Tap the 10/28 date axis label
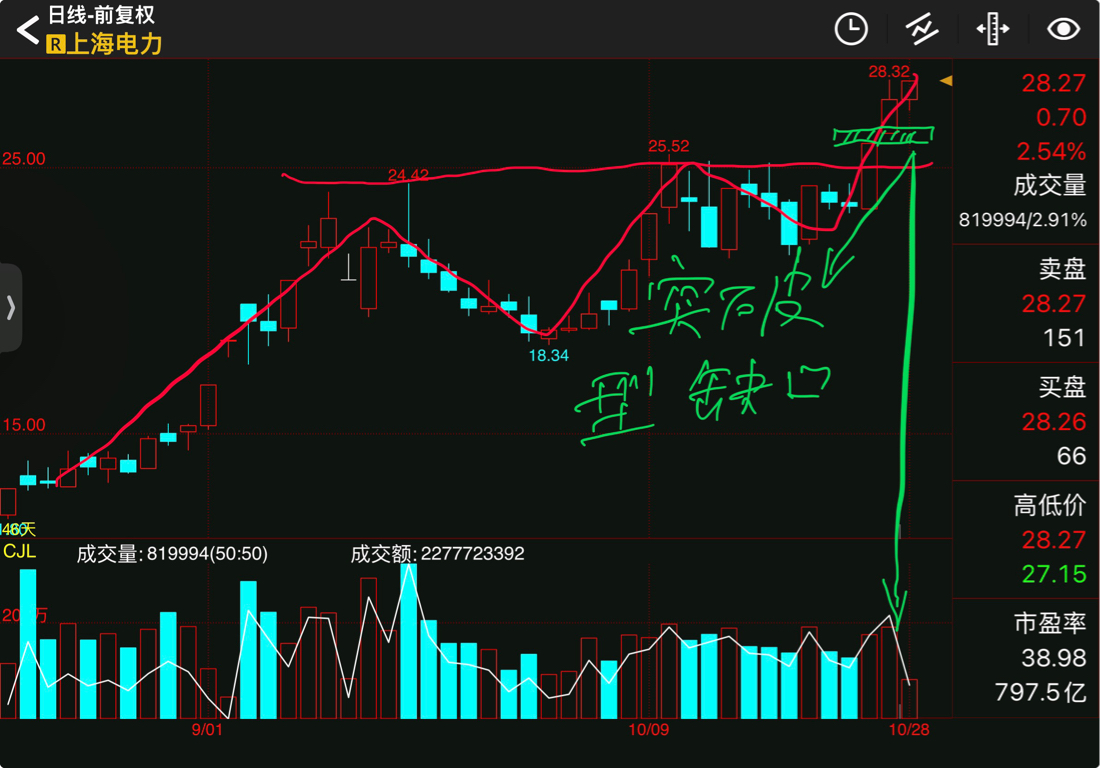Image resolution: width=1100 pixels, height=768 pixels. point(908,729)
